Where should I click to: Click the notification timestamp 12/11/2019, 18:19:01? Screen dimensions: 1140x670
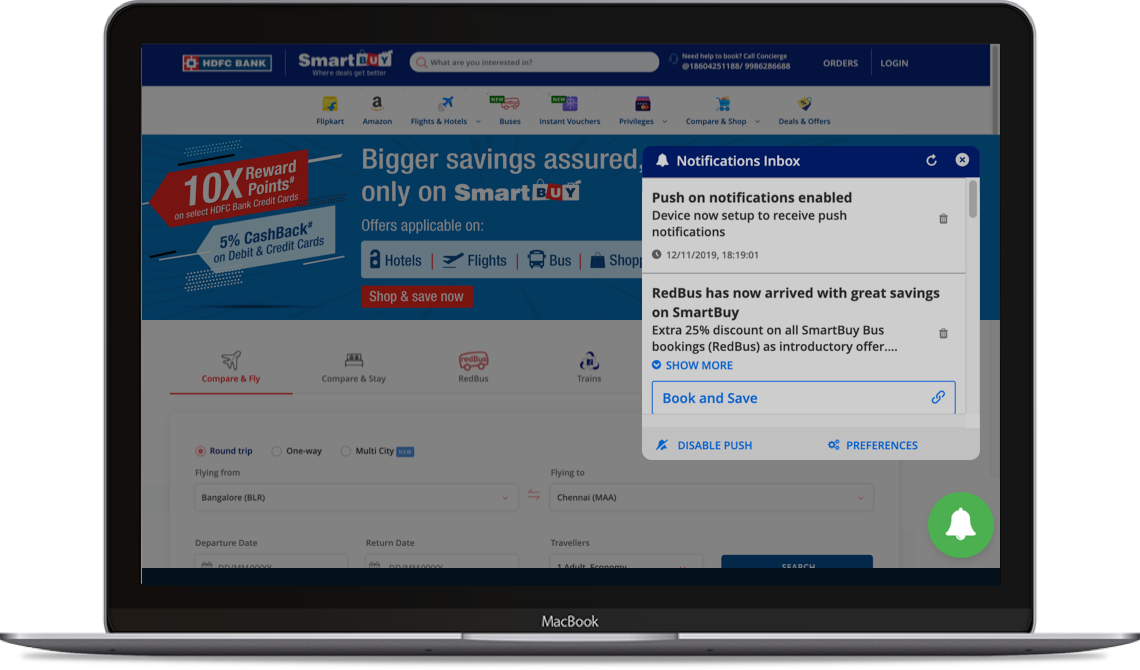coord(712,255)
